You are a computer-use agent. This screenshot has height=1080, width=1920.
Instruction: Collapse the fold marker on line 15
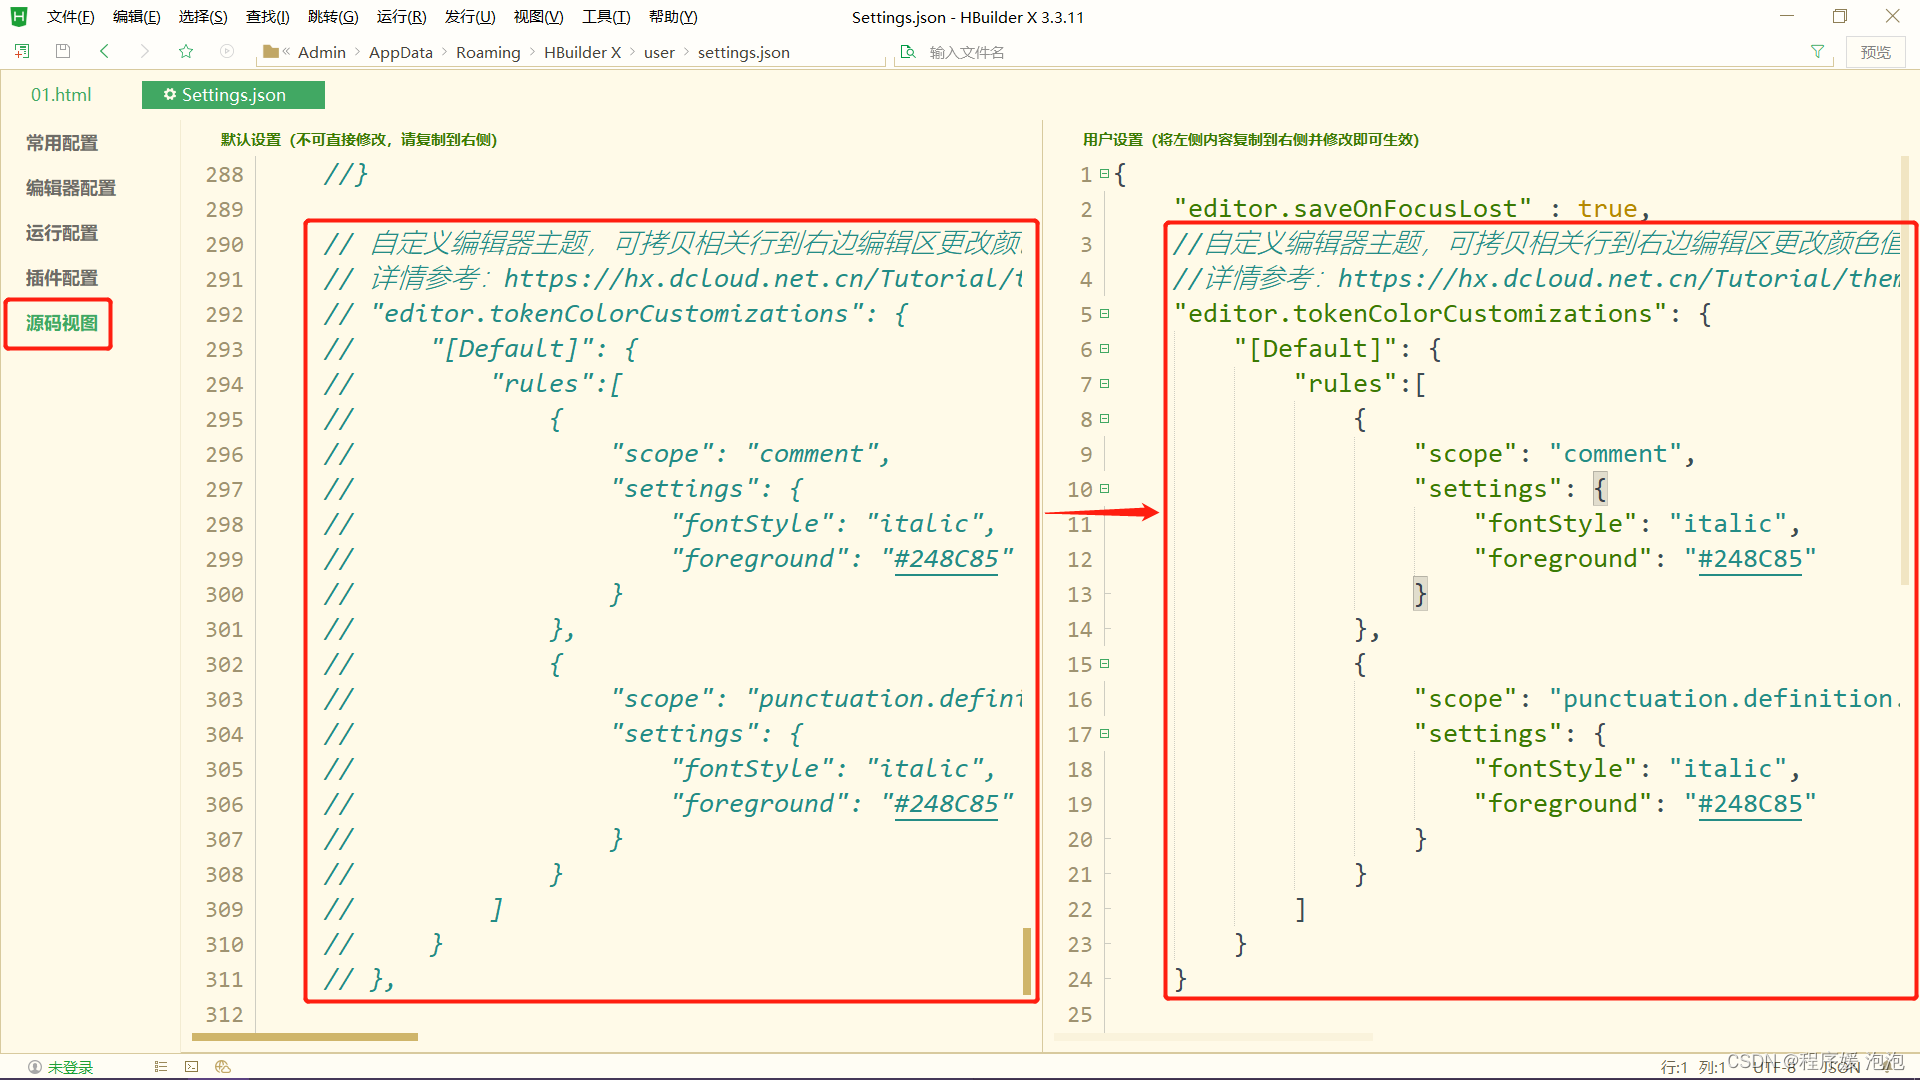pyautogui.click(x=1105, y=664)
